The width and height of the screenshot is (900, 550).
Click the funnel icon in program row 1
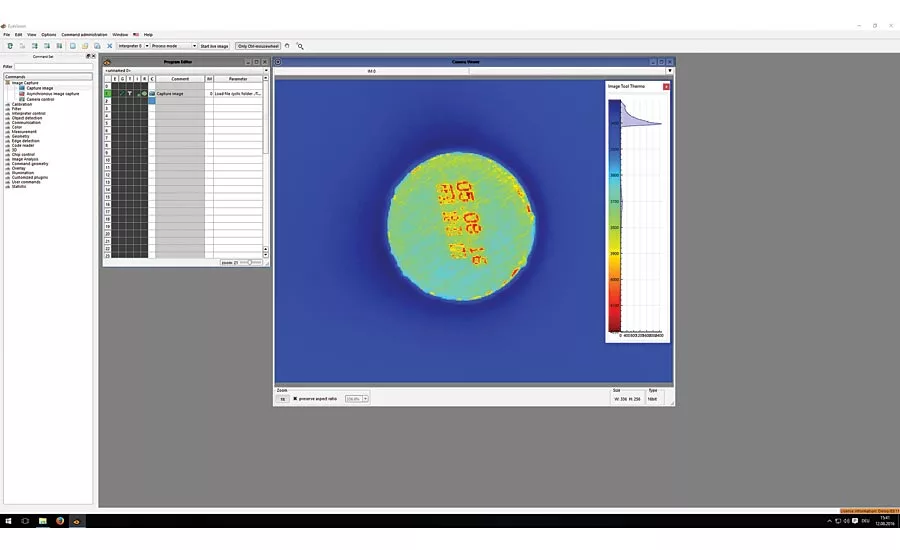[130, 93]
